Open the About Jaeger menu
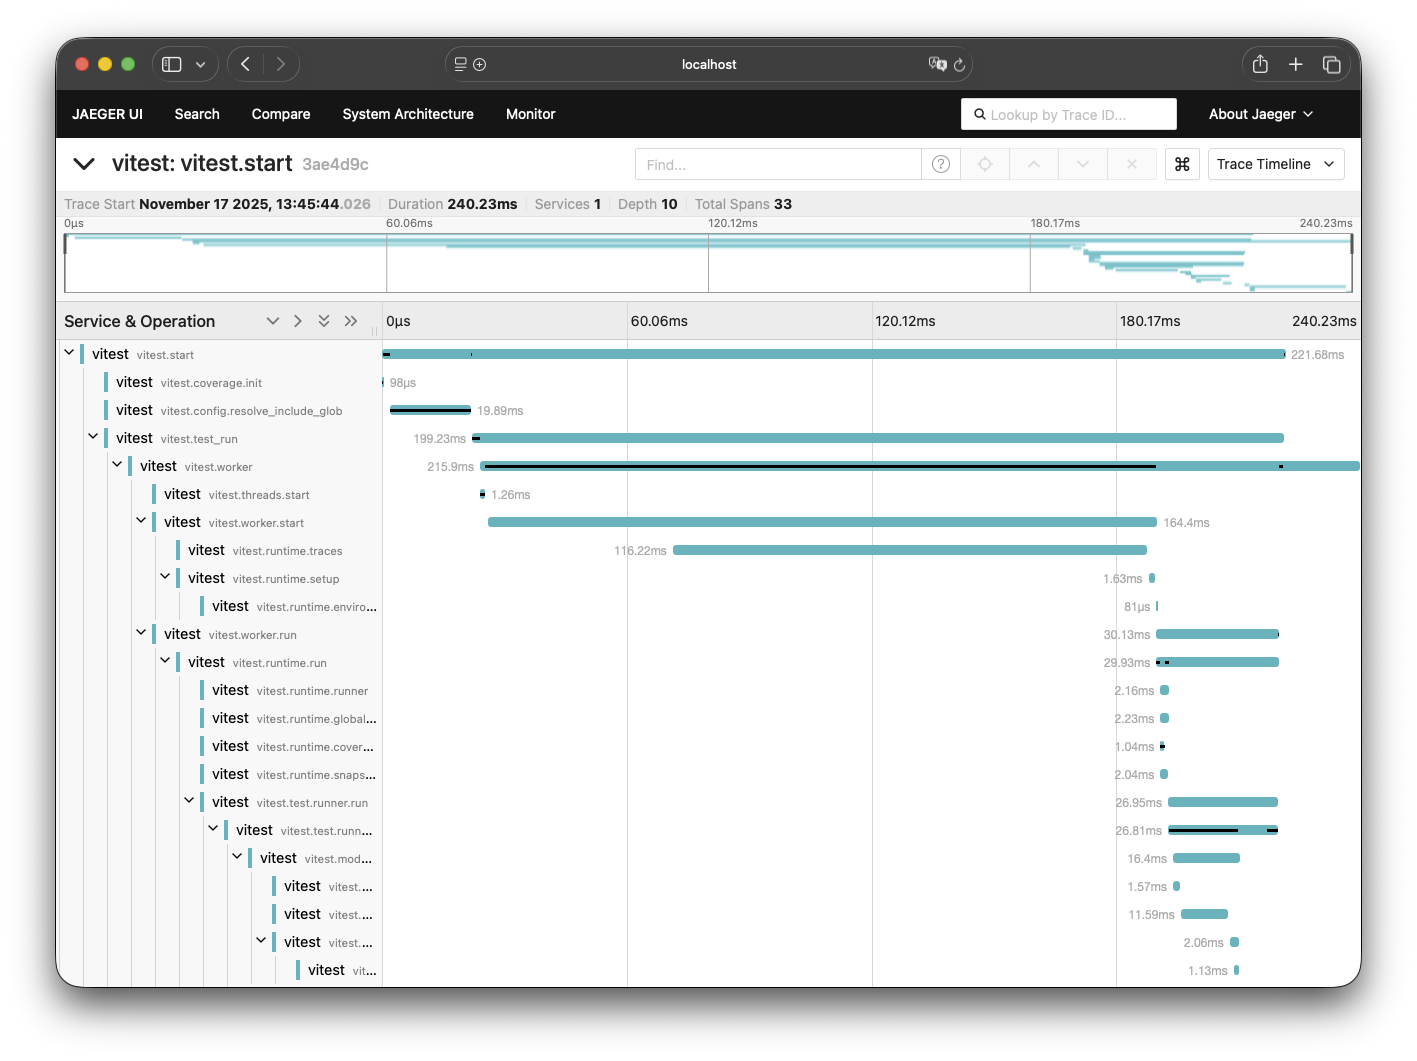The width and height of the screenshot is (1417, 1061). coord(1260,114)
